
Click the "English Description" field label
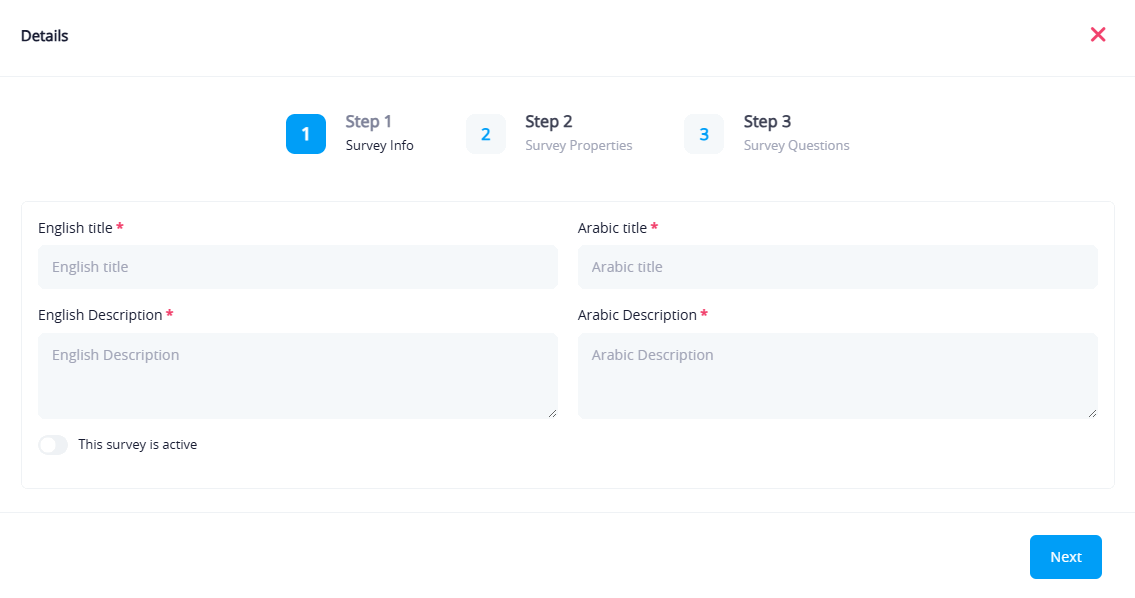100,315
